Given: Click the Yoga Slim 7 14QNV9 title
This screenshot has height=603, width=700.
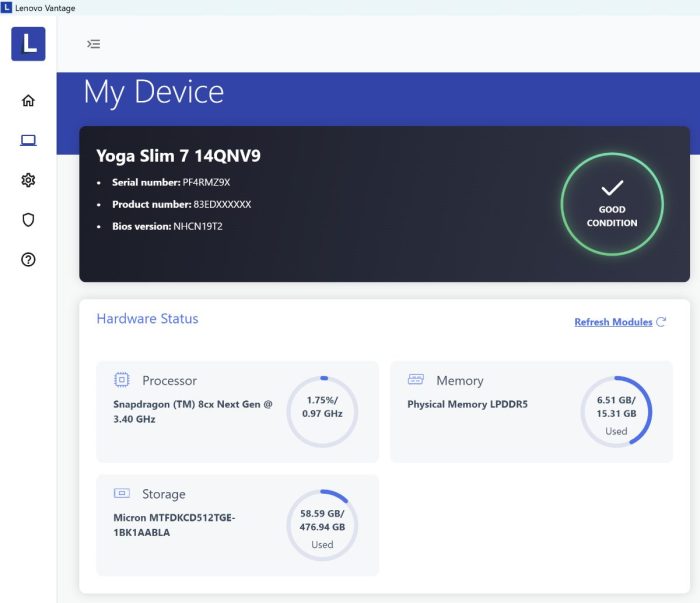Looking at the screenshot, I should click(178, 155).
